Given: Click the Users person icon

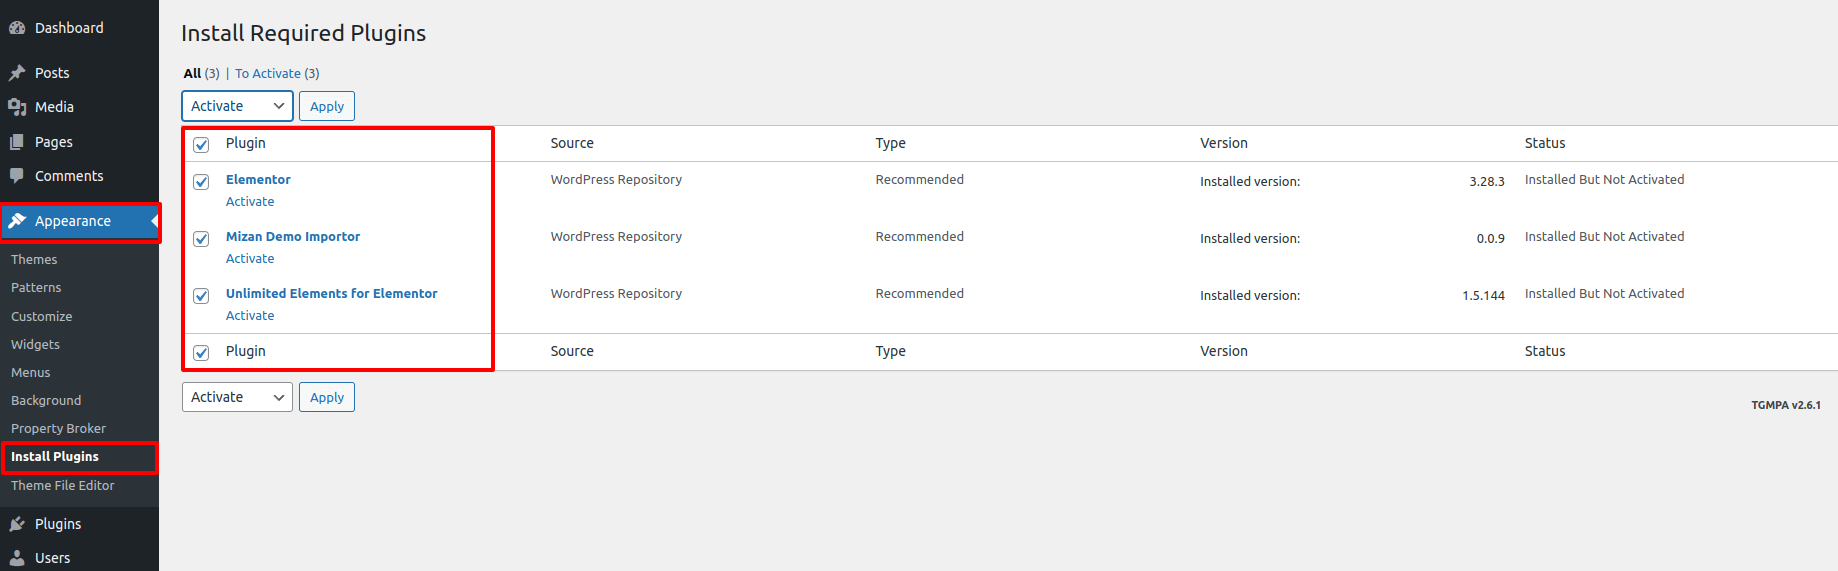Looking at the screenshot, I should point(17,558).
